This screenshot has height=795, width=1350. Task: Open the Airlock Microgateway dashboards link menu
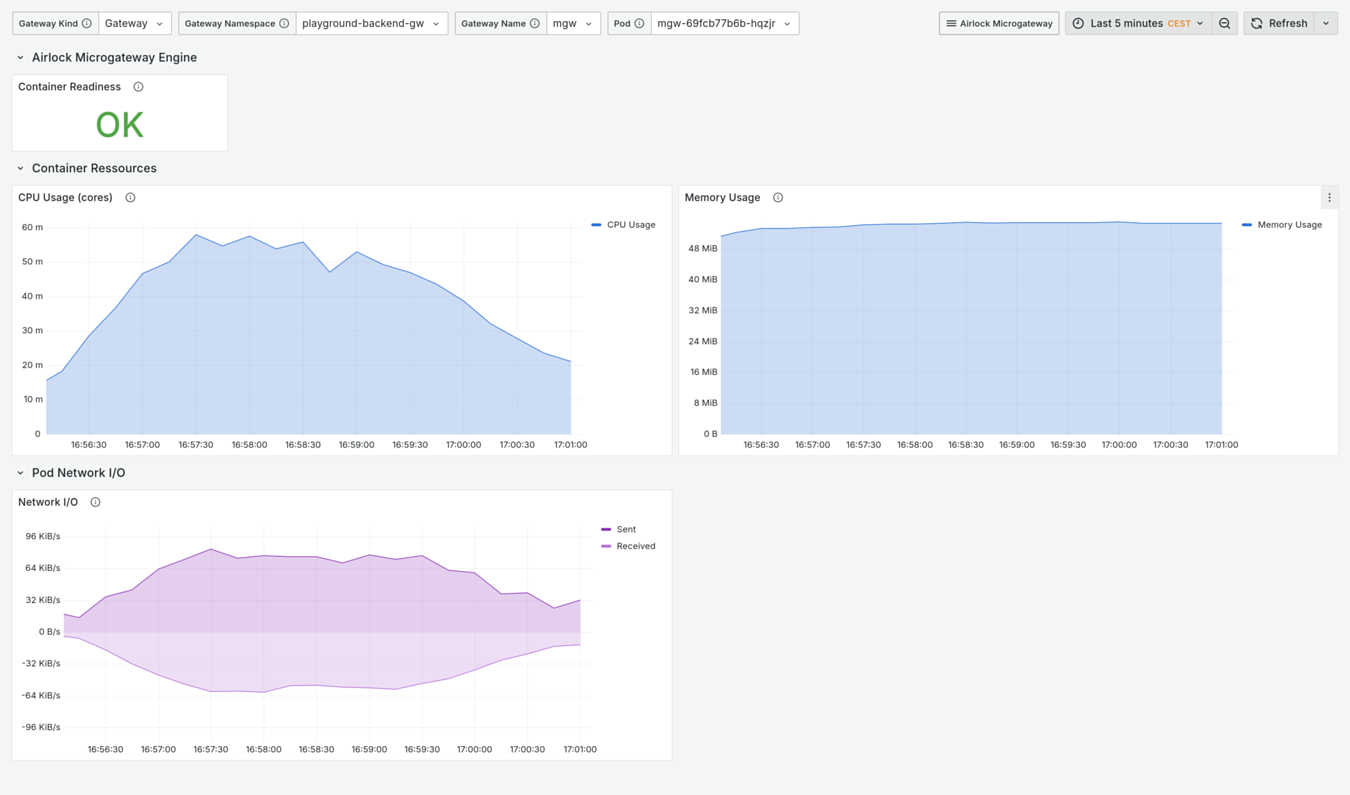tap(998, 23)
